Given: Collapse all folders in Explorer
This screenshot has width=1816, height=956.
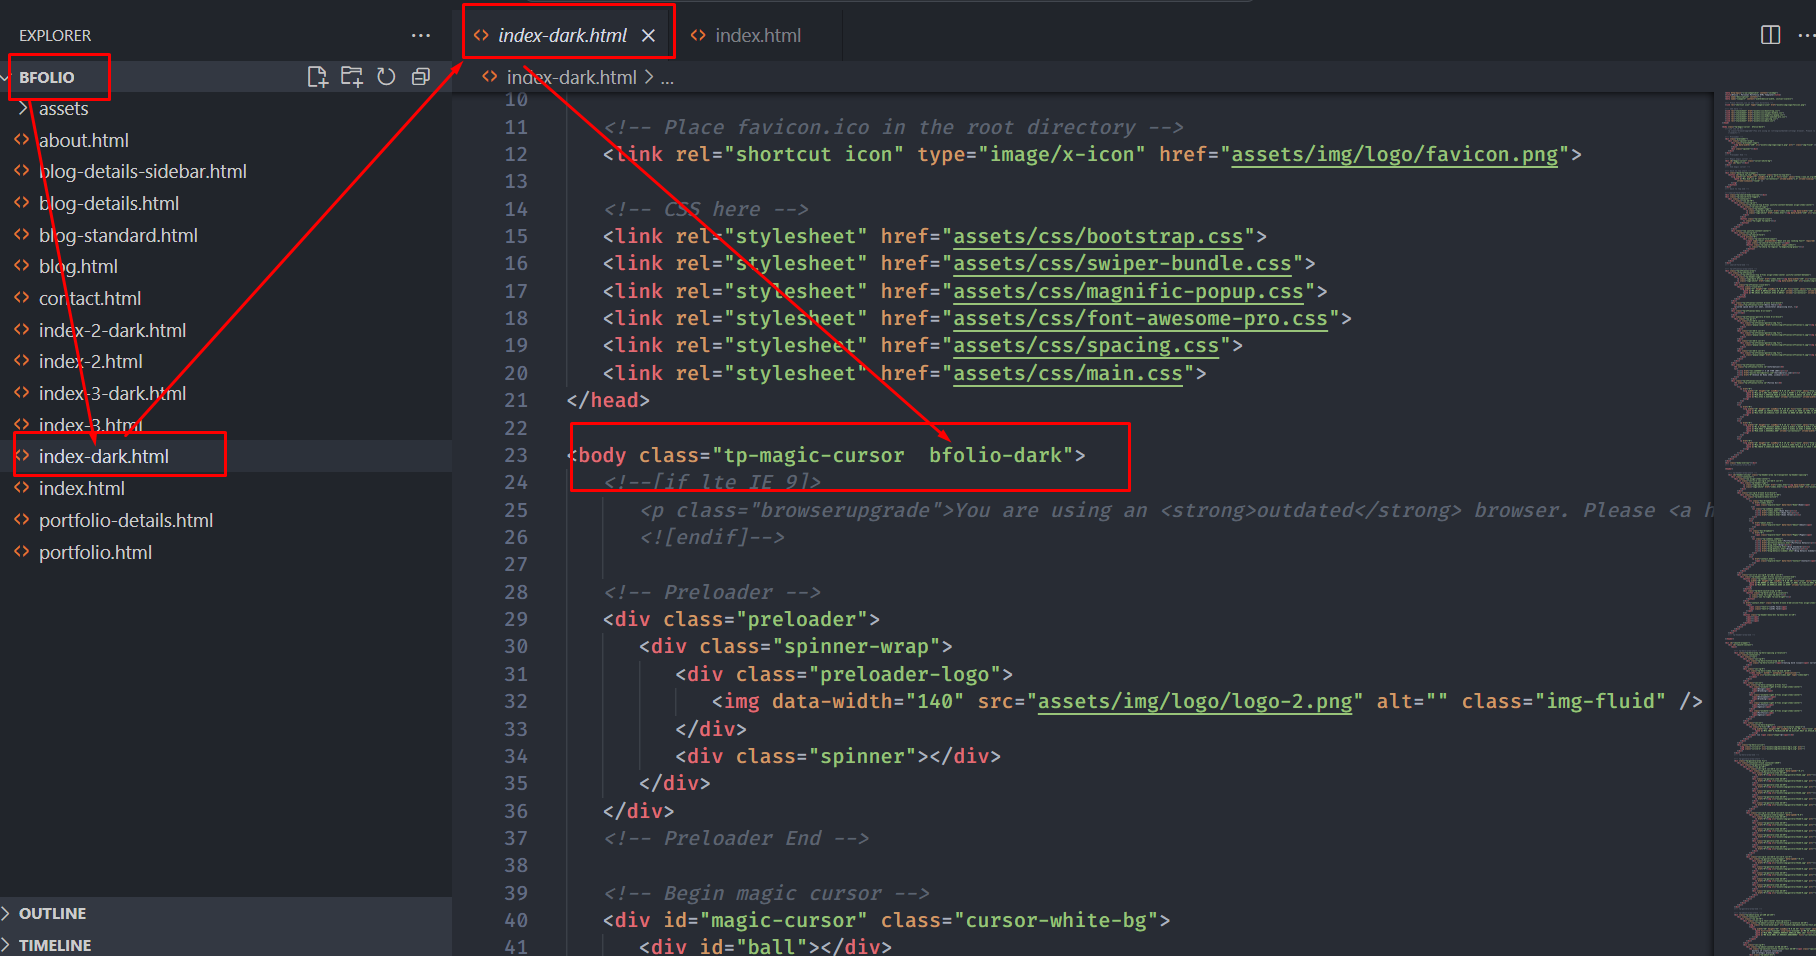Looking at the screenshot, I should 421,77.
